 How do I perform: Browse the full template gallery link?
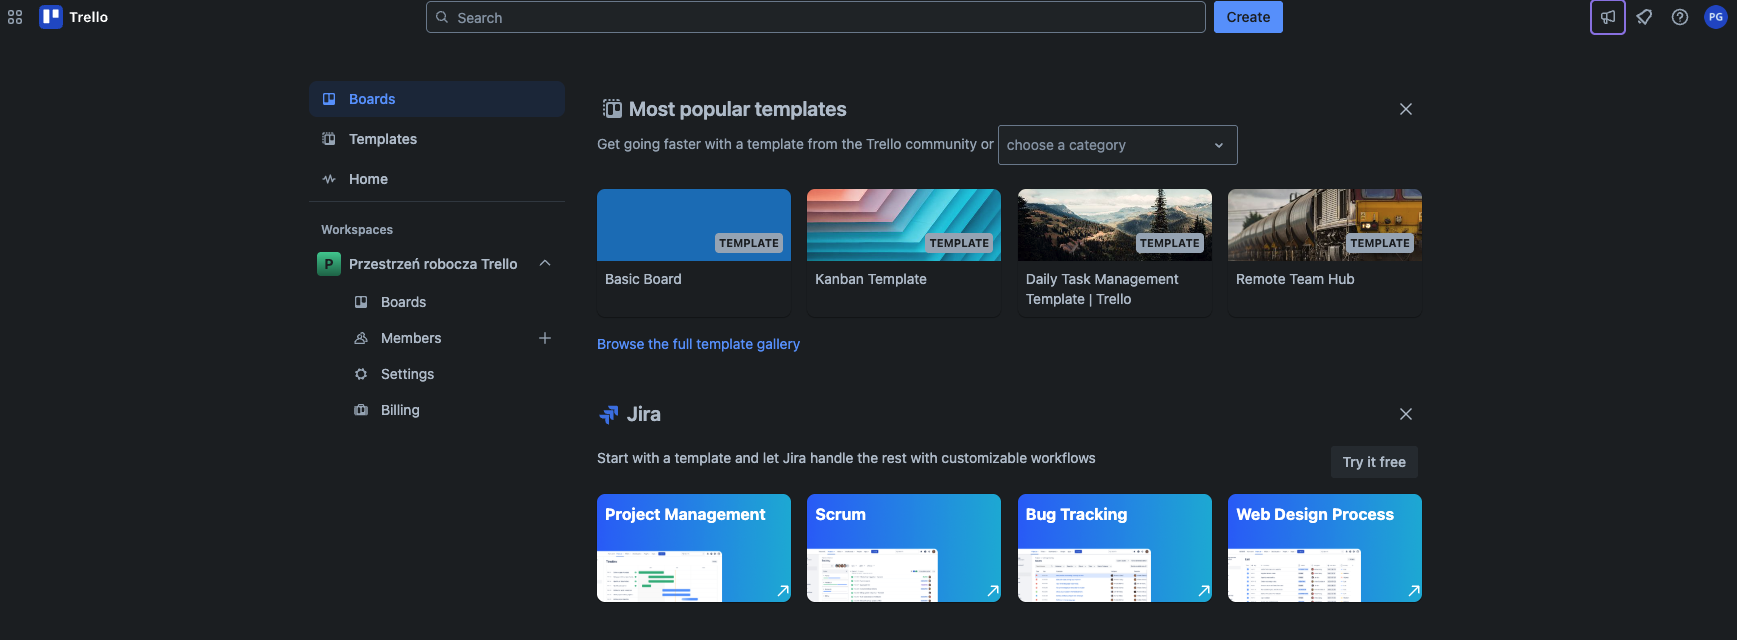pos(698,344)
